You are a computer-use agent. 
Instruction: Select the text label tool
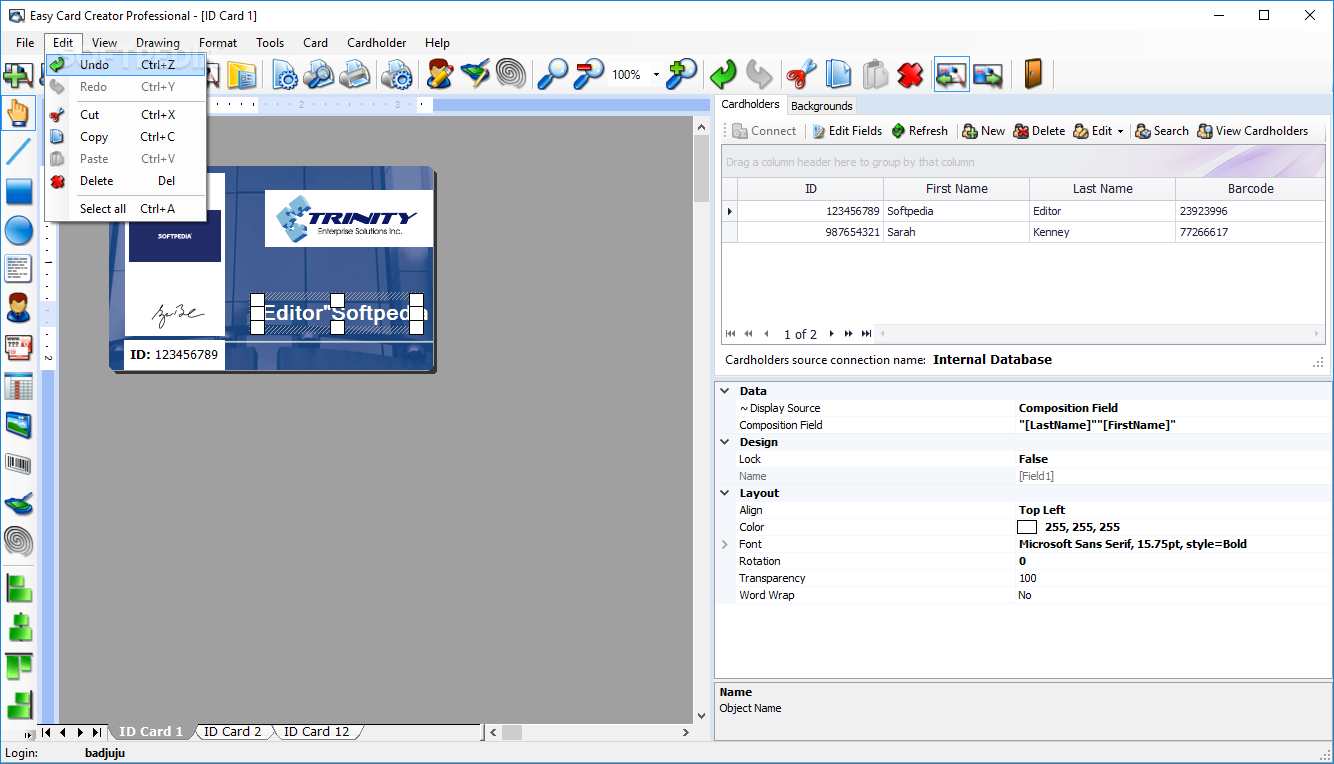point(18,269)
